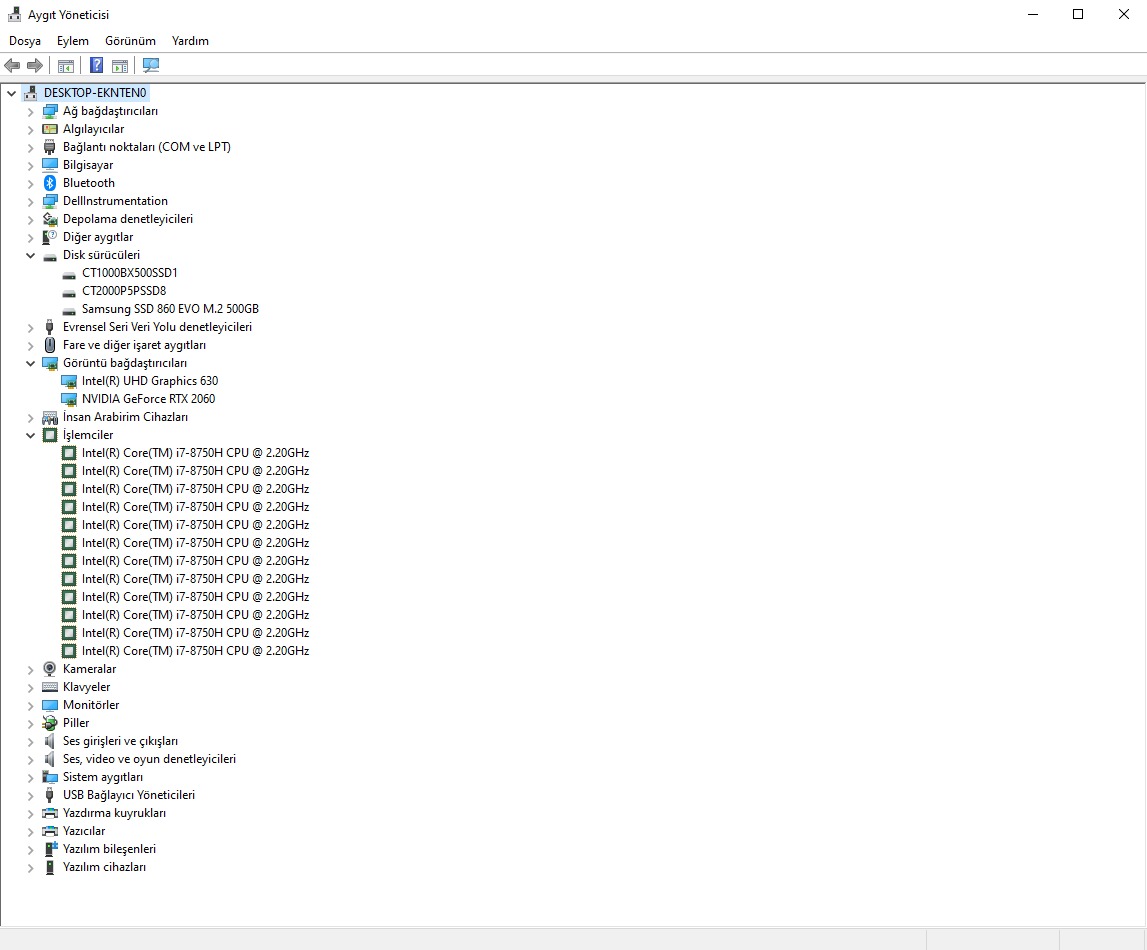Viewport: 1147px width, 950px height.
Task: Open the Yardım menu
Action: pos(190,41)
